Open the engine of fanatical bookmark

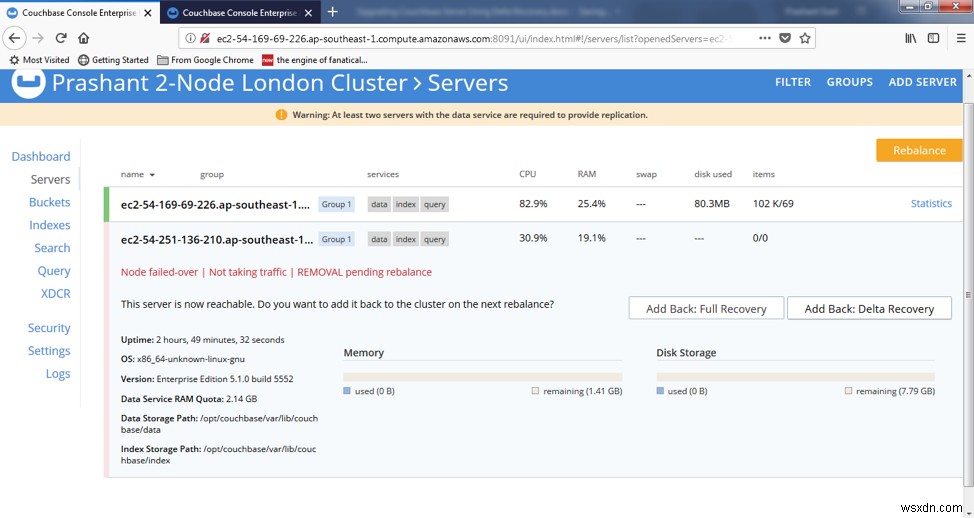click(314, 60)
